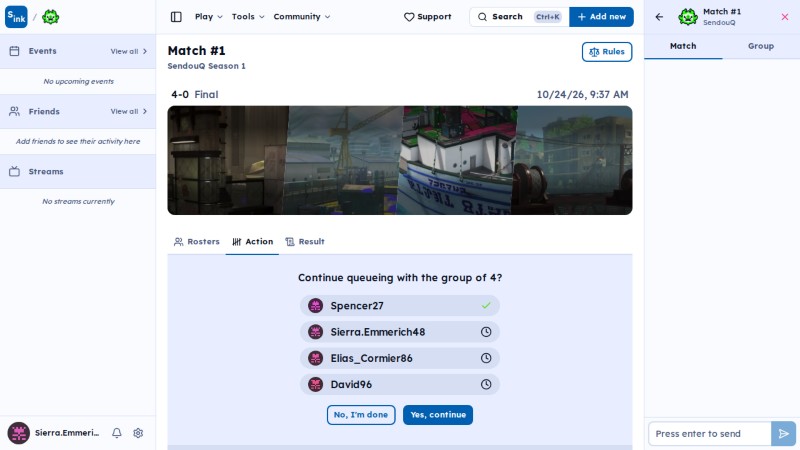Select the Match chat tab
The width and height of the screenshot is (800, 450).
click(683, 46)
